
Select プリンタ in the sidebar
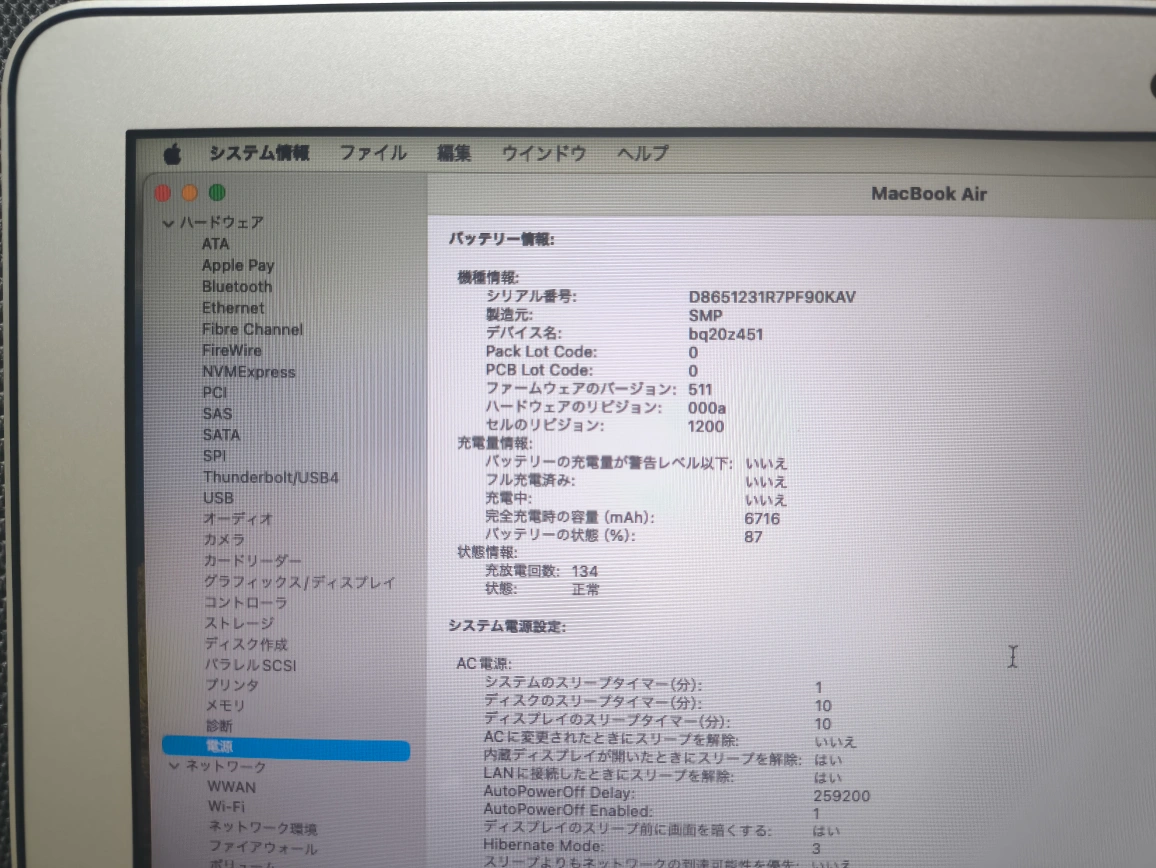pos(232,685)
